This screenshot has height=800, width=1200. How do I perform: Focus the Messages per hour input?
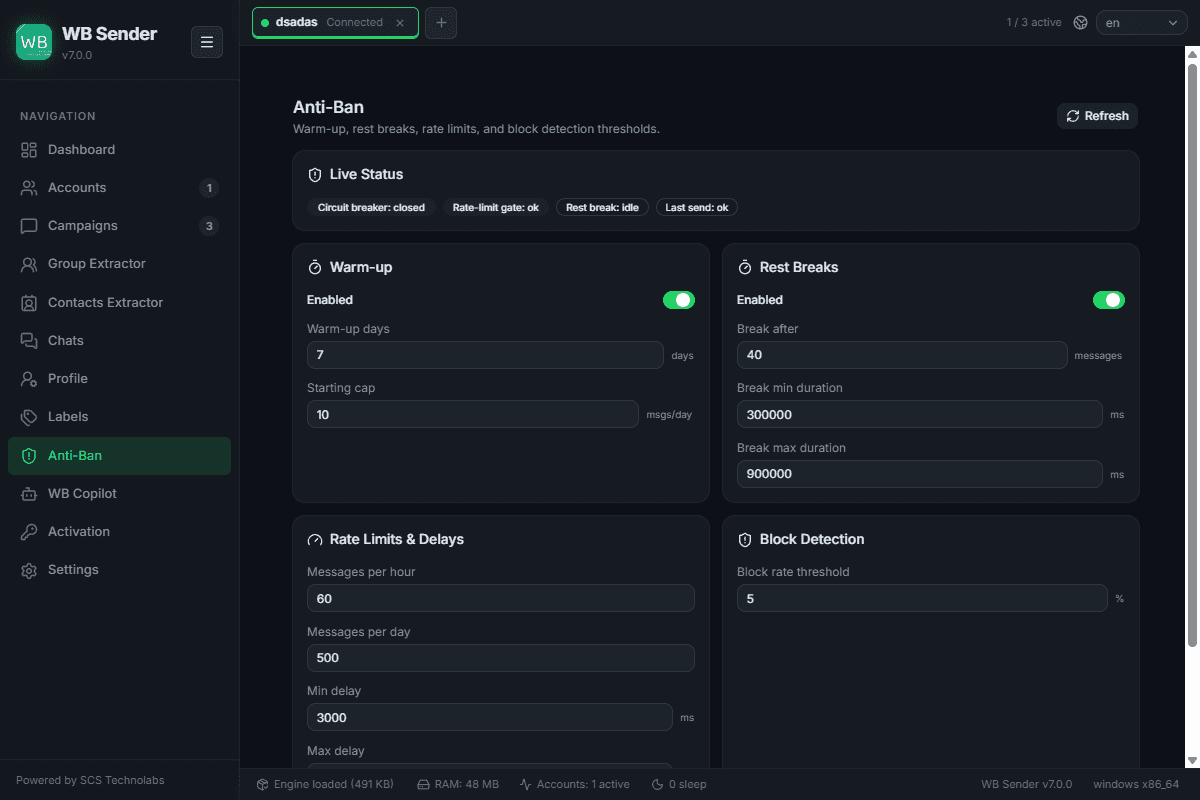click(501, 598)
